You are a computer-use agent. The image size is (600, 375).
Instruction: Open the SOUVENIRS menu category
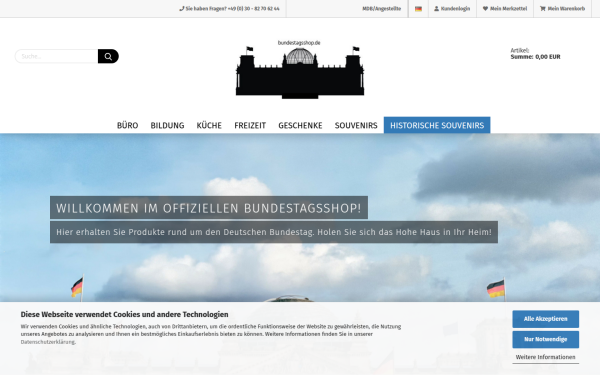pos(356,126)
